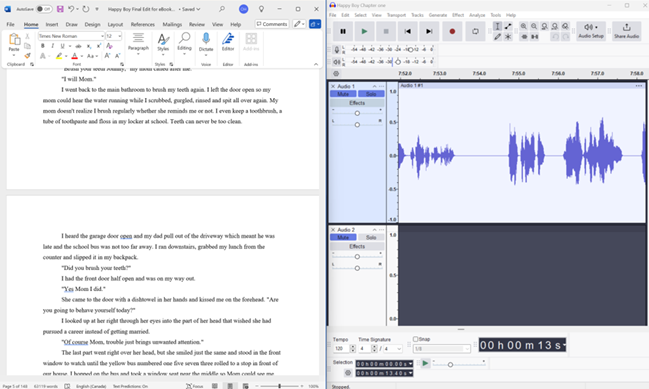Select the Draw (pencil) tool in Audacity
This screenshot has width=649, height=389.
coord(498,36)
